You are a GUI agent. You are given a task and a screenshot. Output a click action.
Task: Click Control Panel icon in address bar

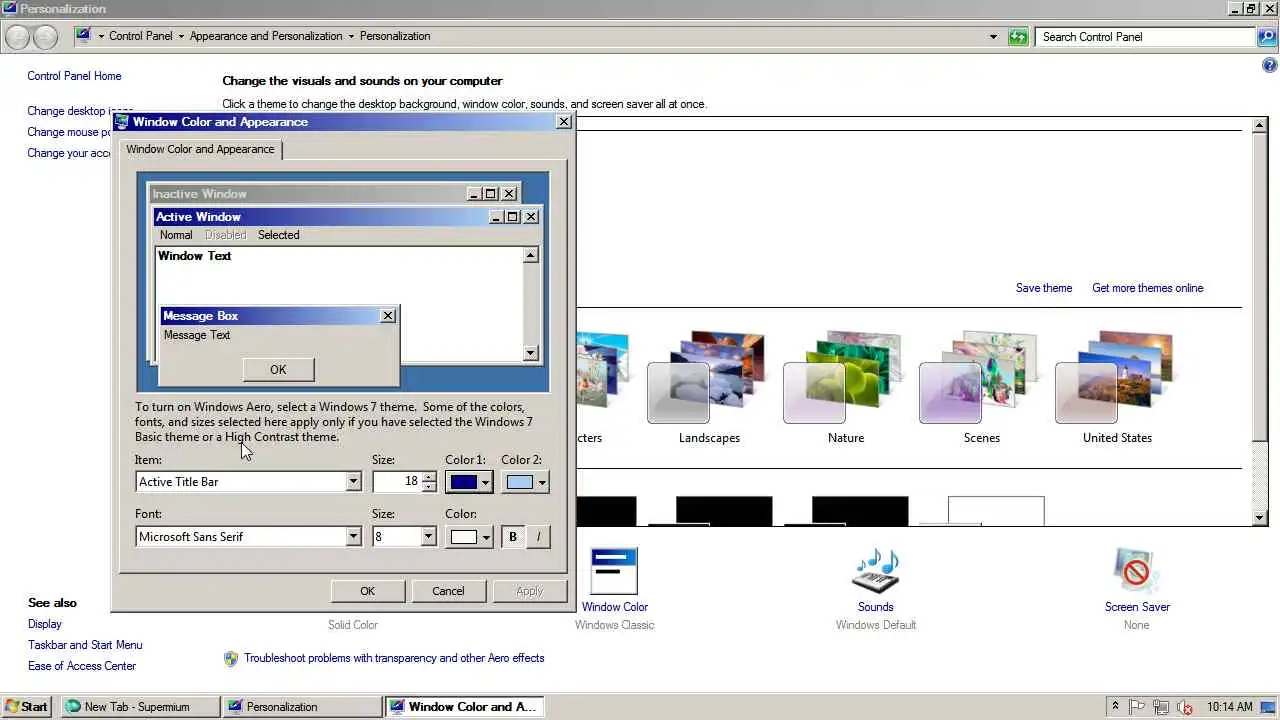click(84, 36)
